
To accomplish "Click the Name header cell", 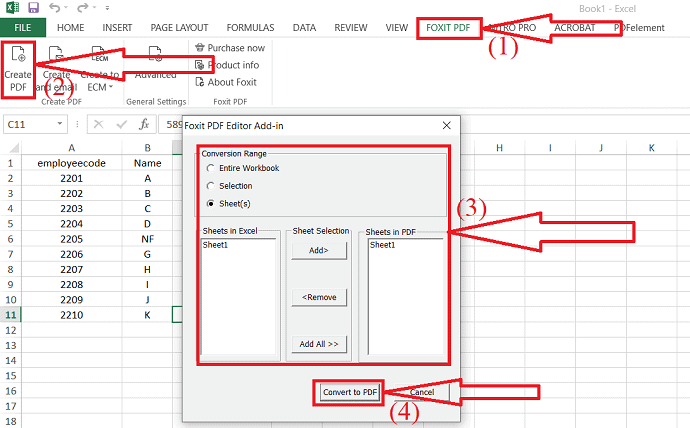I will point(147,163).
